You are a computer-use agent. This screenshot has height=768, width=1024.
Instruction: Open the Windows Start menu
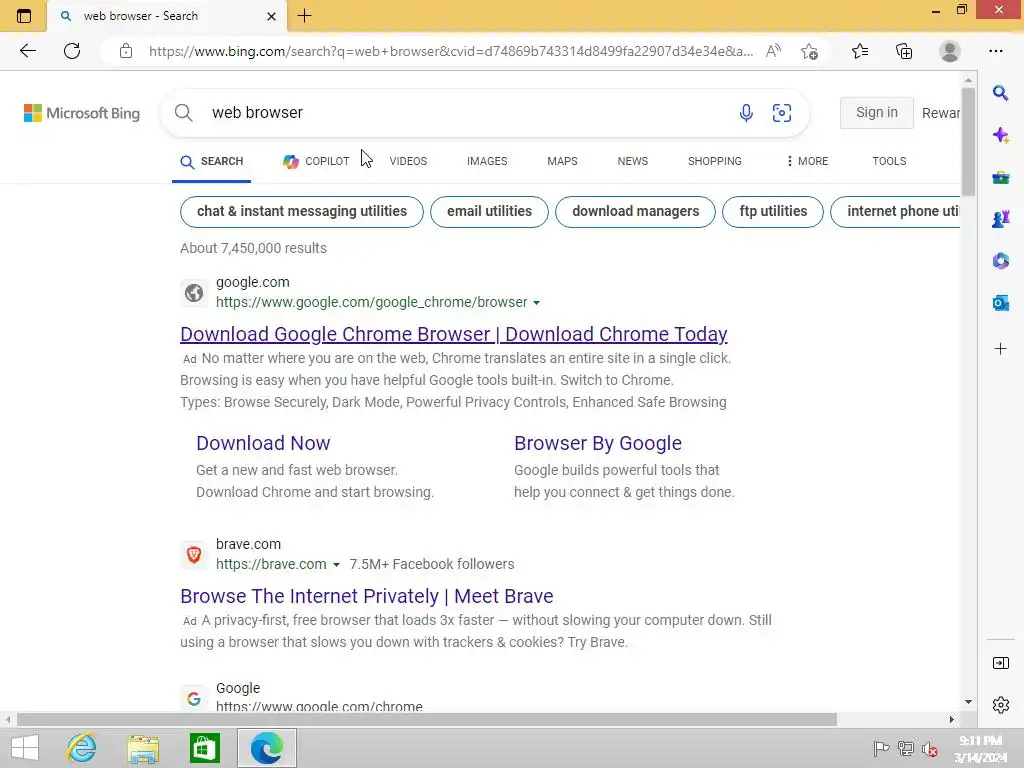(25, 748)
